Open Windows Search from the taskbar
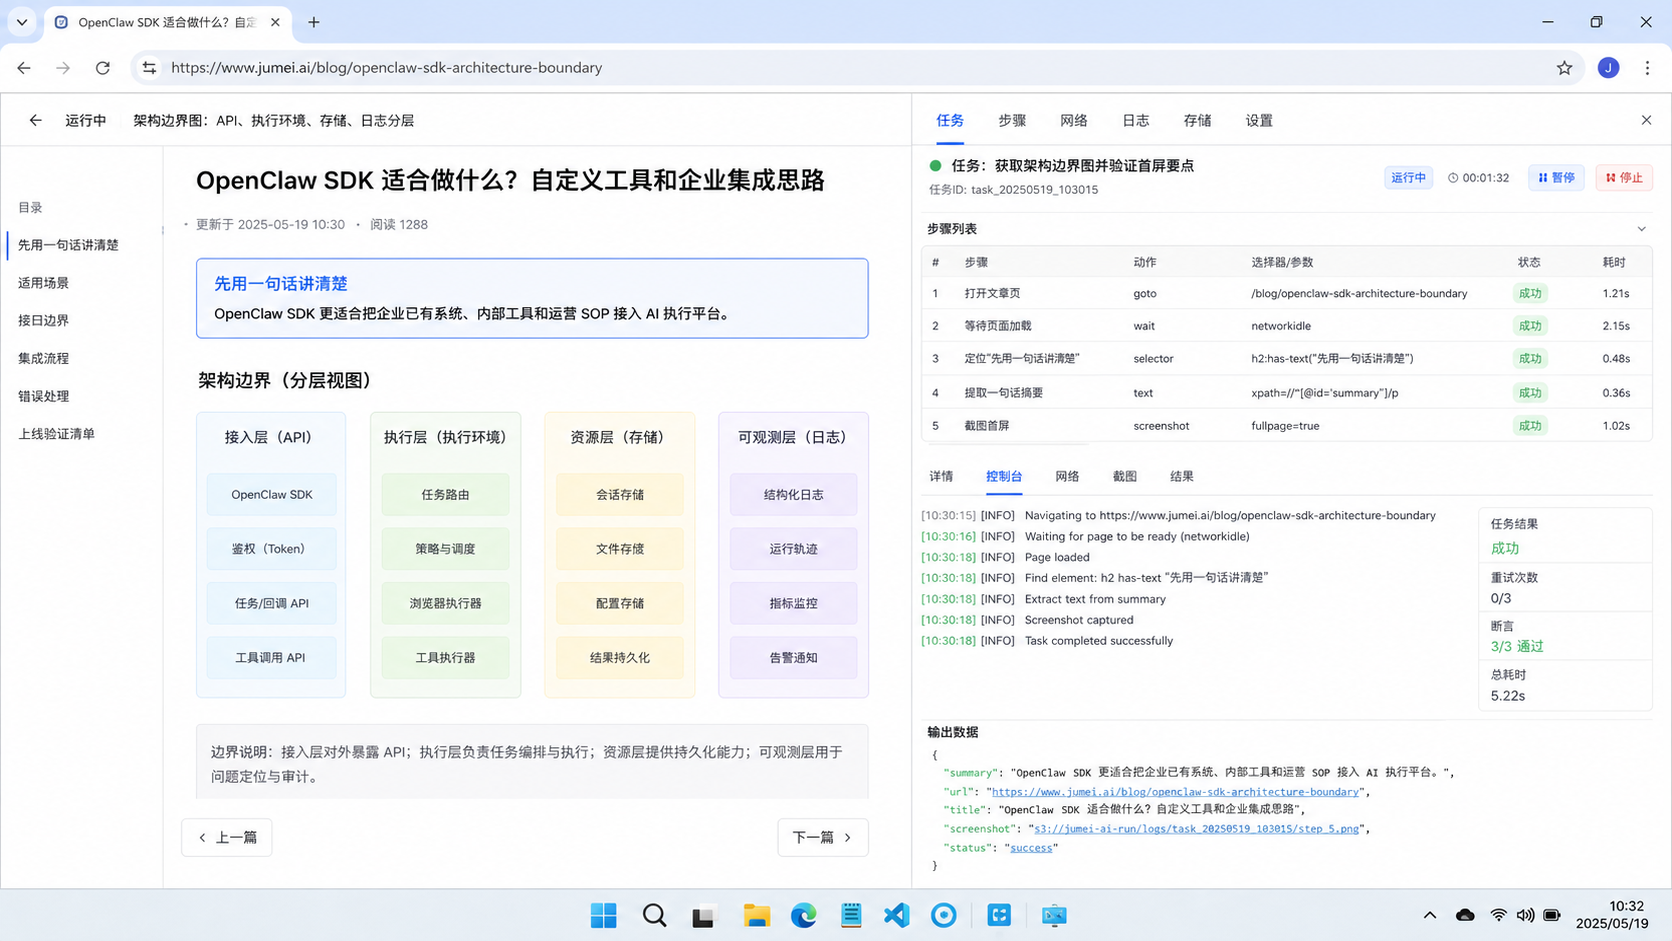1672x941 pixels. point(654,915)
